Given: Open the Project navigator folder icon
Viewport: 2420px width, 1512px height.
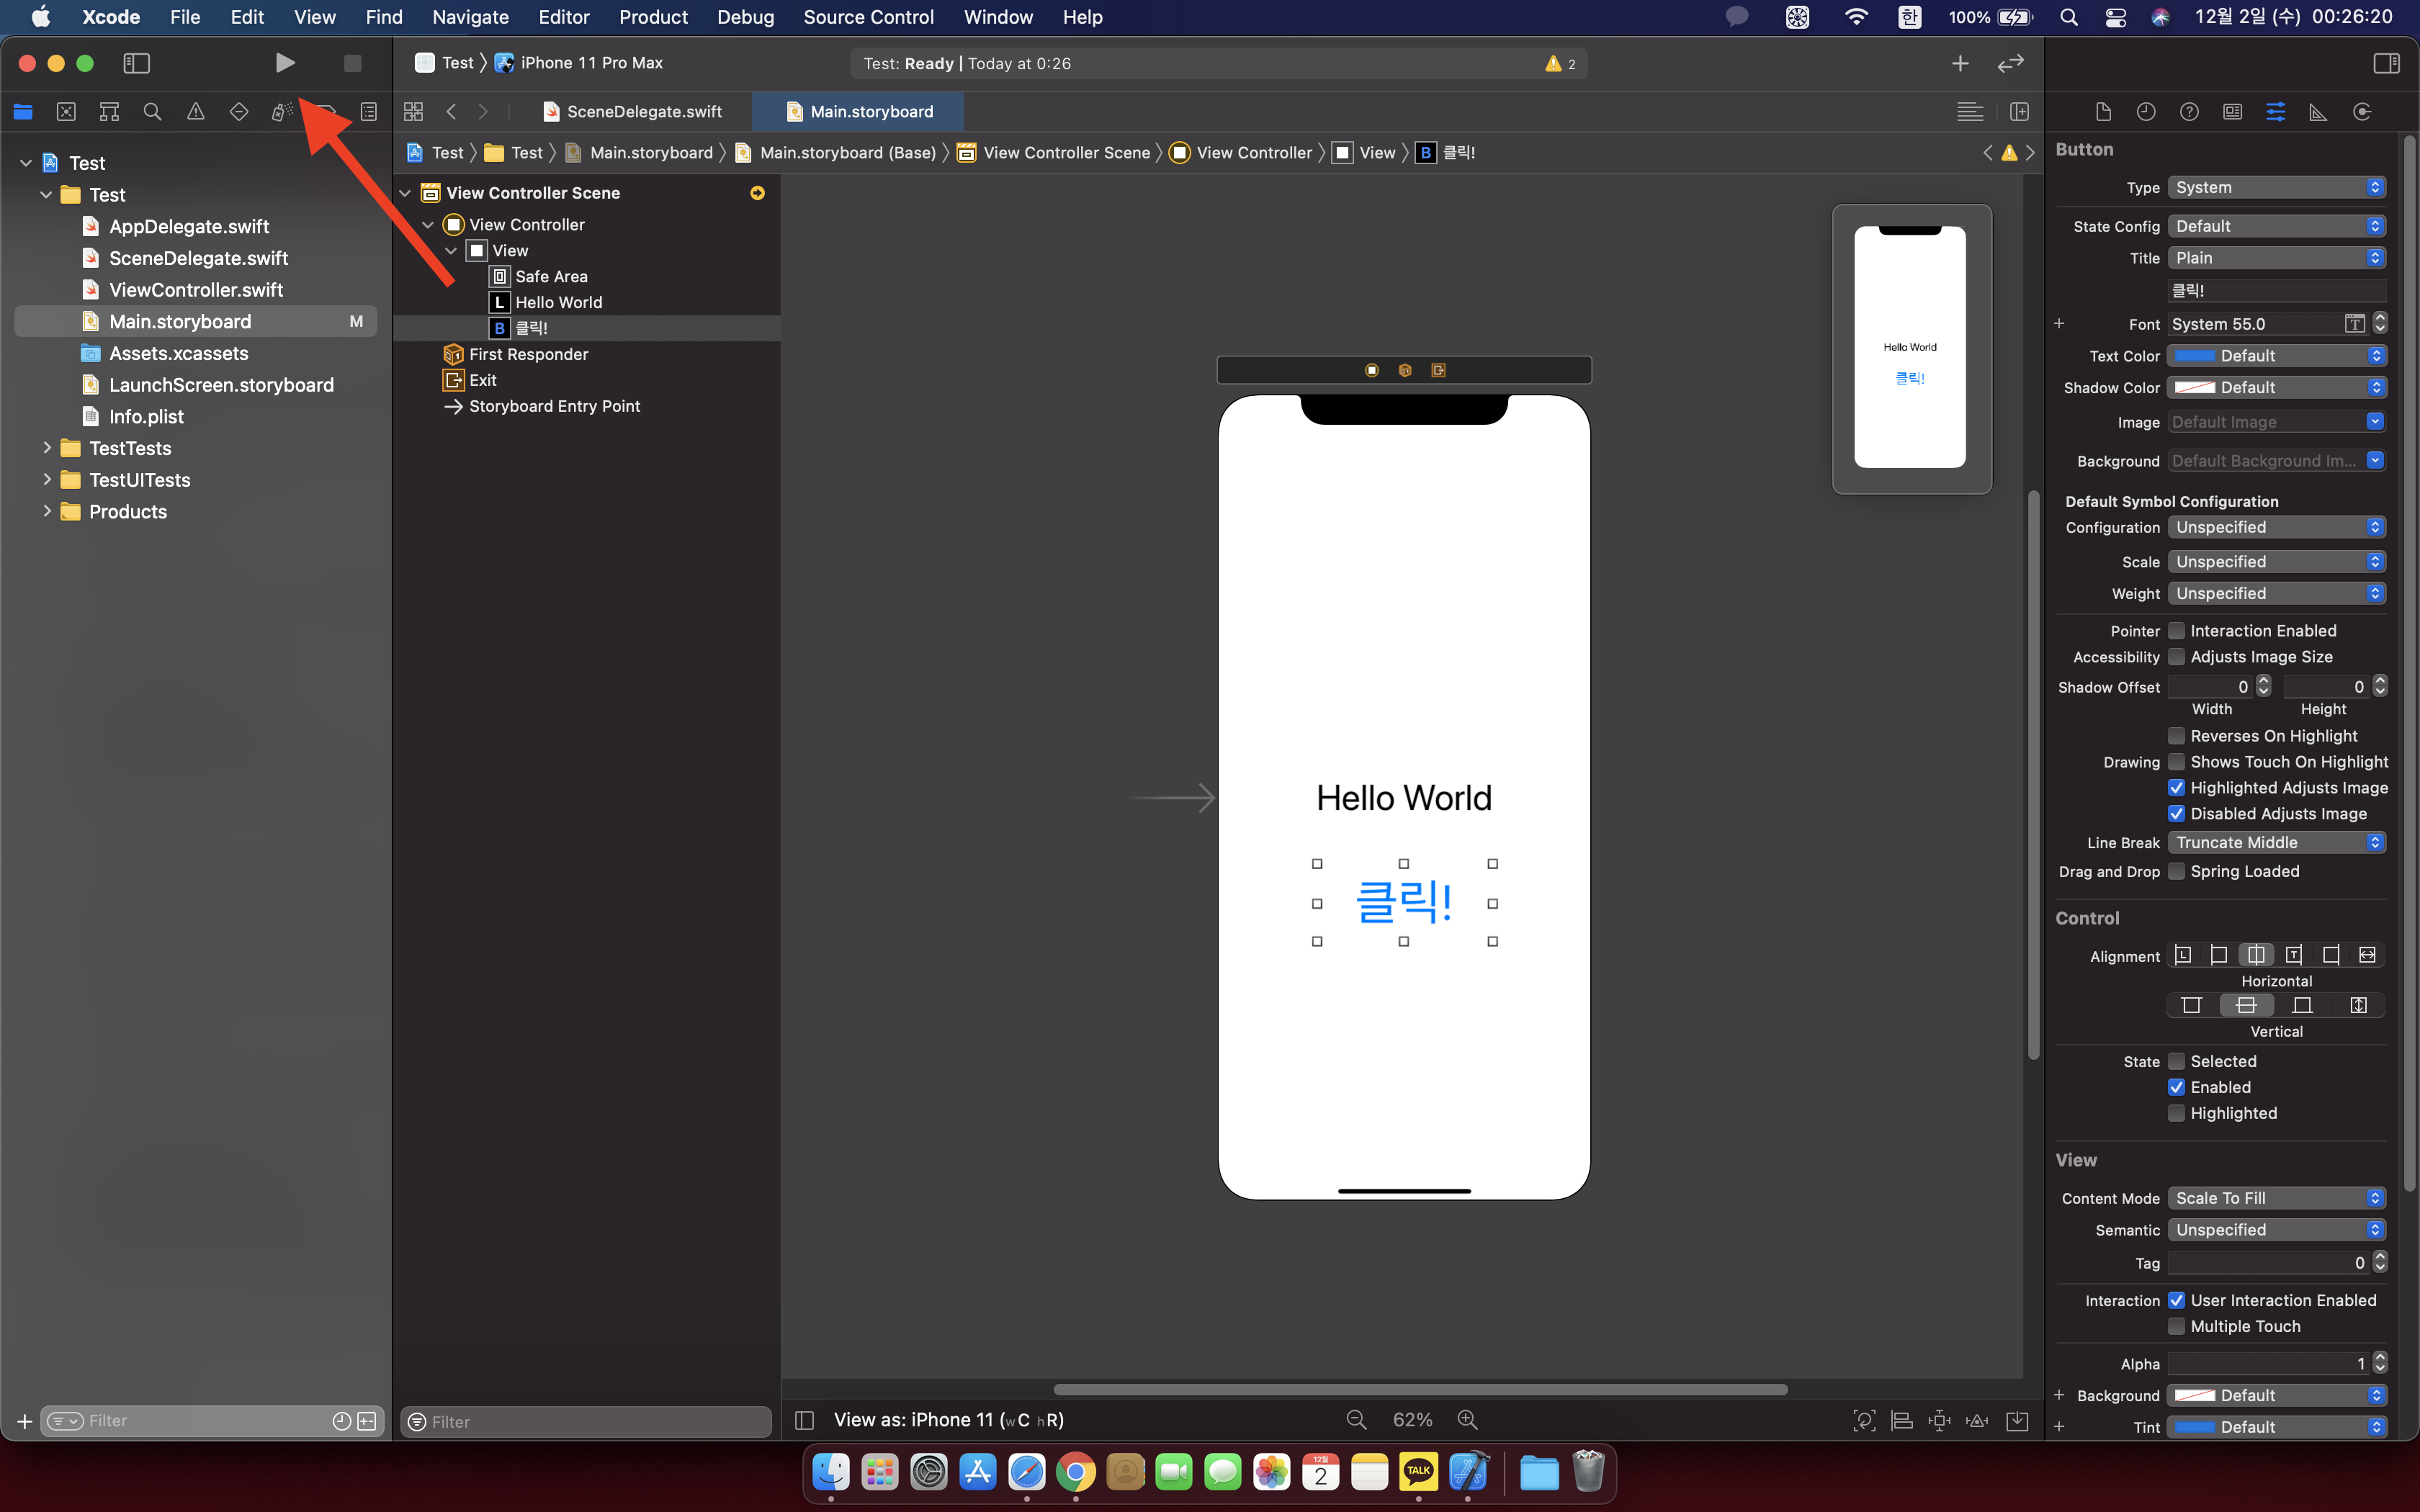Looking at the screenshot, I should (23, 112).
